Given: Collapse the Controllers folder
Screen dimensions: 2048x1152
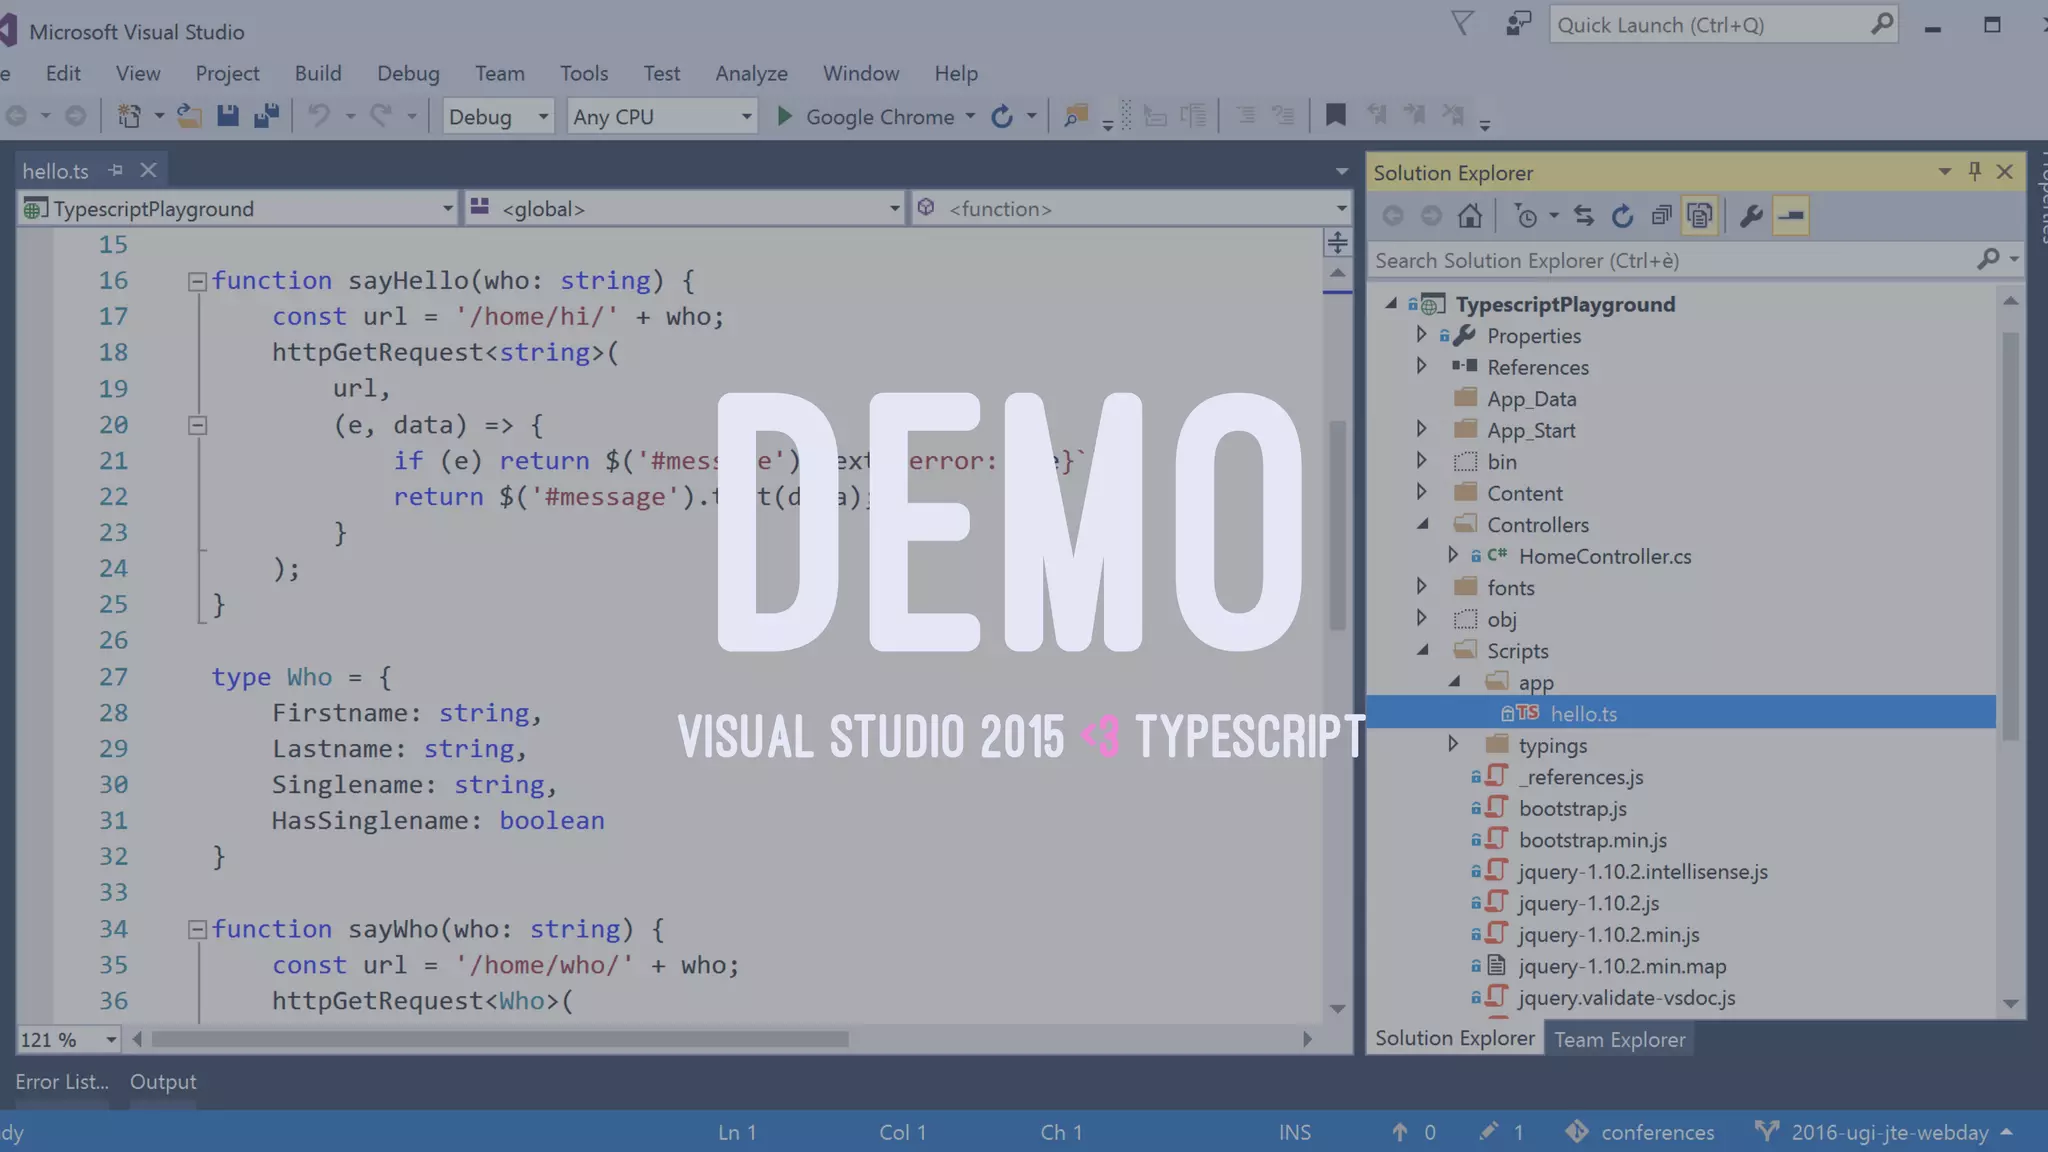Looking at the screenshot, I should (1422, 523).
